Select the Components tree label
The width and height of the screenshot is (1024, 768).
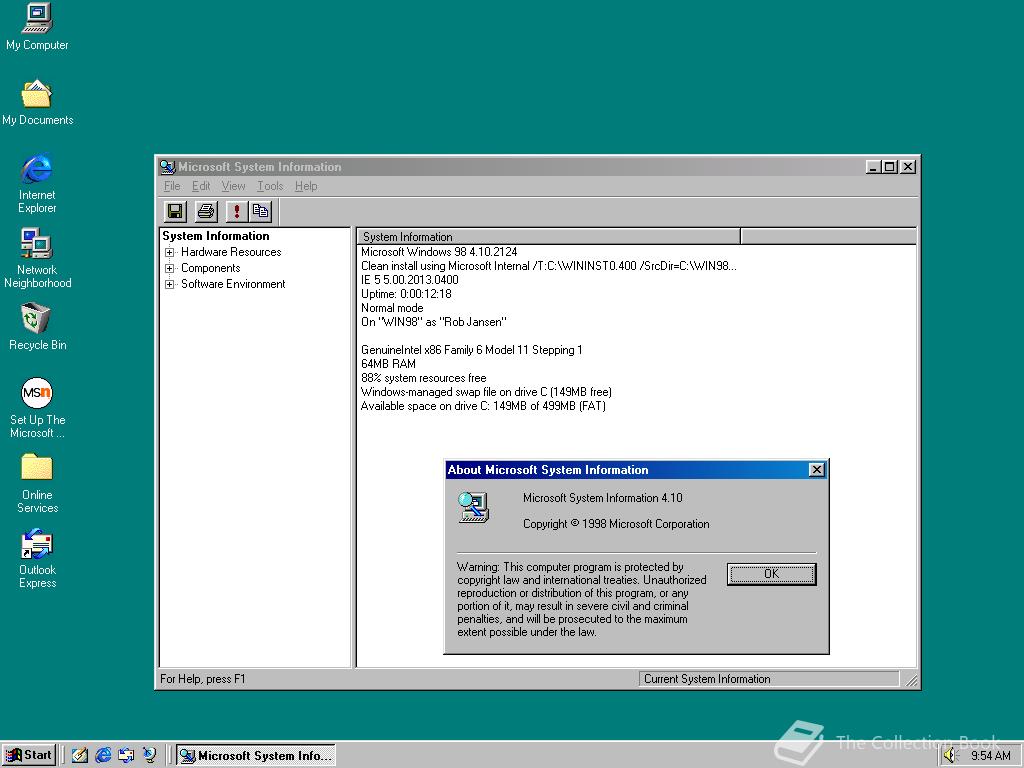tap(210, 268)
